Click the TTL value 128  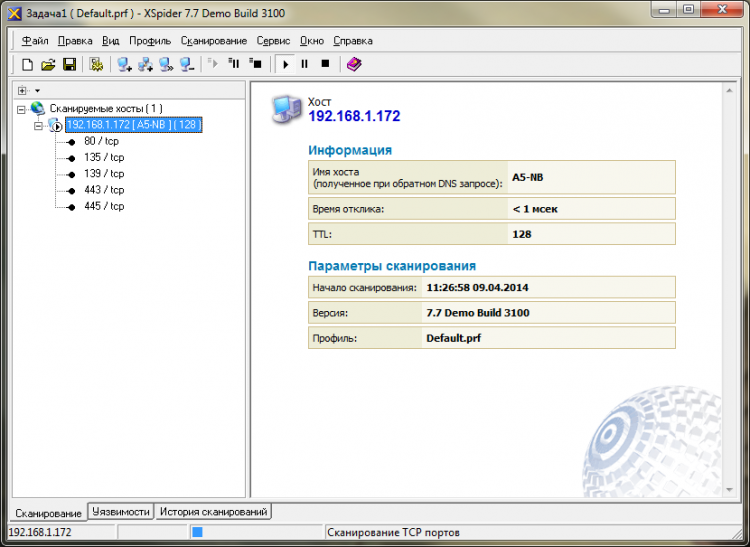click(522, 234)
